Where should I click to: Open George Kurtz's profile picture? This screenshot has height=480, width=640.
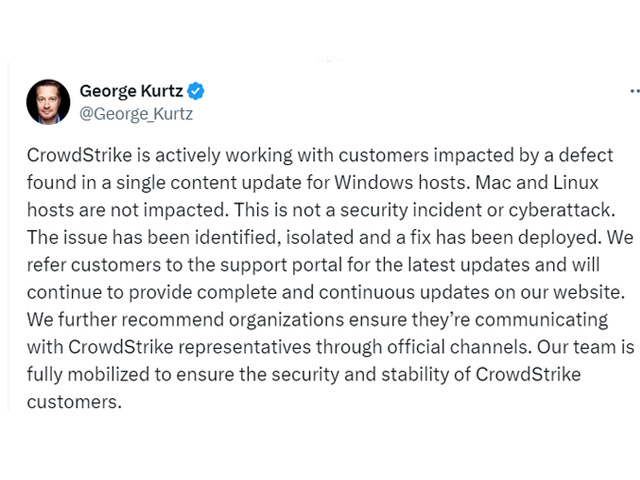tap(48, 102)
